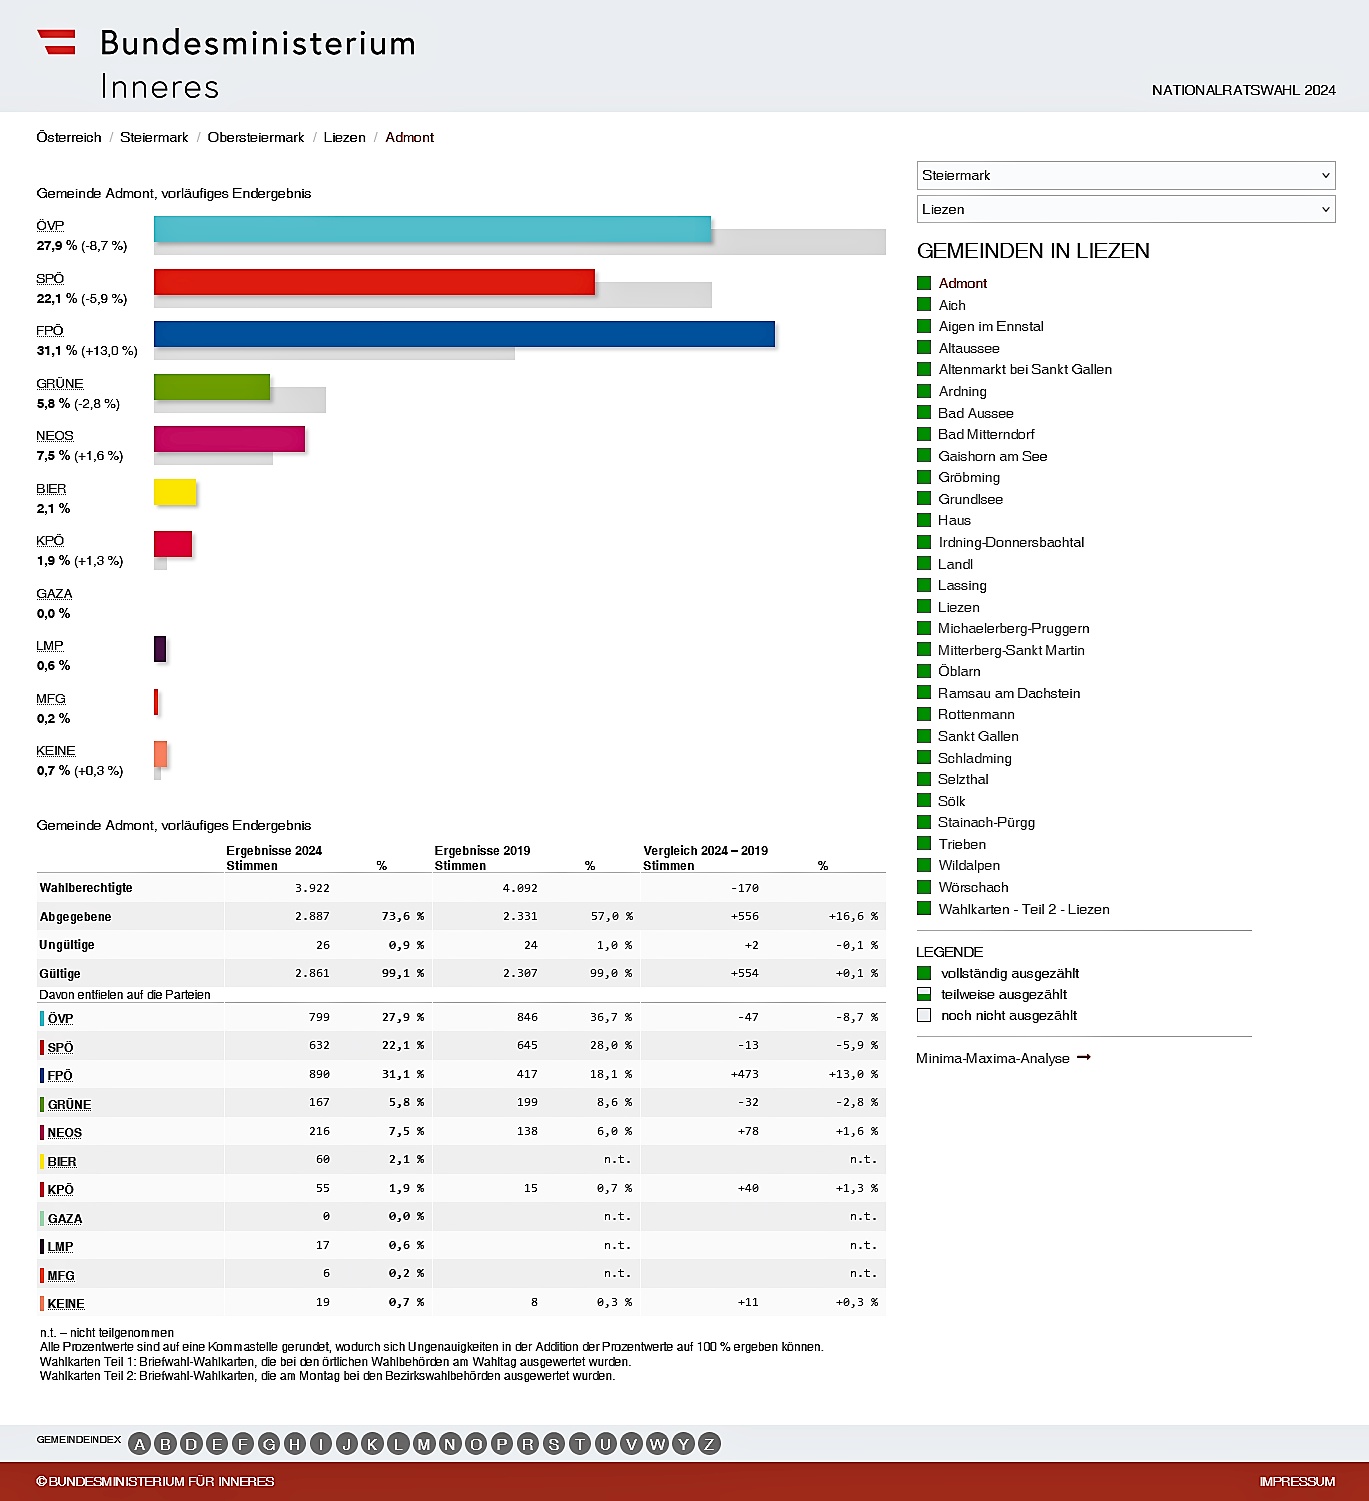Screen dimensions: 1369x1501
Task: Open the Ramsau am Dachstein municipality link
Action: (1008, 693)
